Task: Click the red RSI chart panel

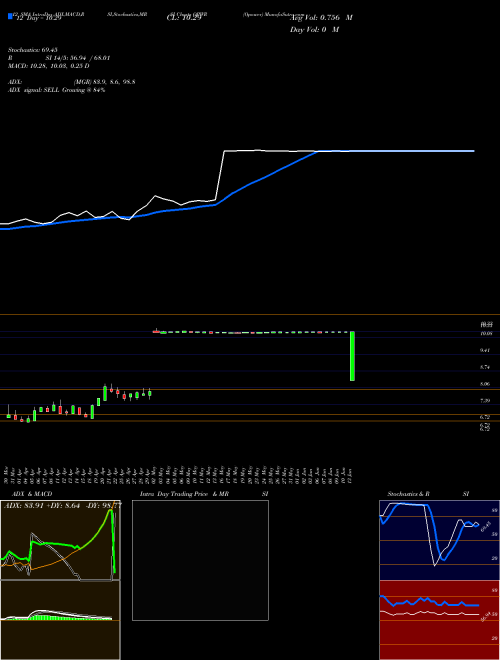Action: click(x=439, y=620)
